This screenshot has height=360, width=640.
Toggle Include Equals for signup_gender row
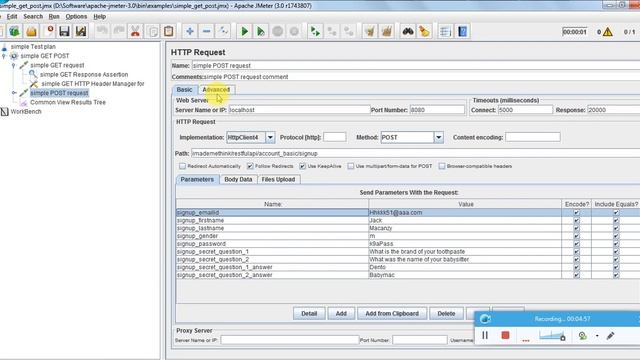(616, 236)
